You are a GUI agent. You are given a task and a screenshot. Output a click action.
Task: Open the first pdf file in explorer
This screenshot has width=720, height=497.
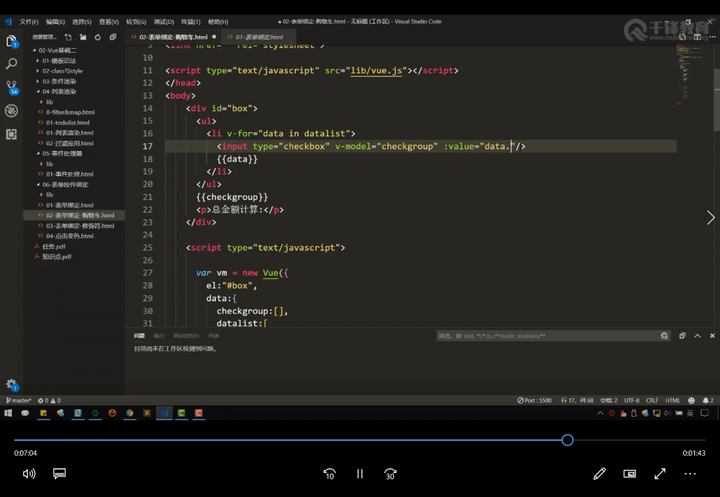click(x=54, y=247)
